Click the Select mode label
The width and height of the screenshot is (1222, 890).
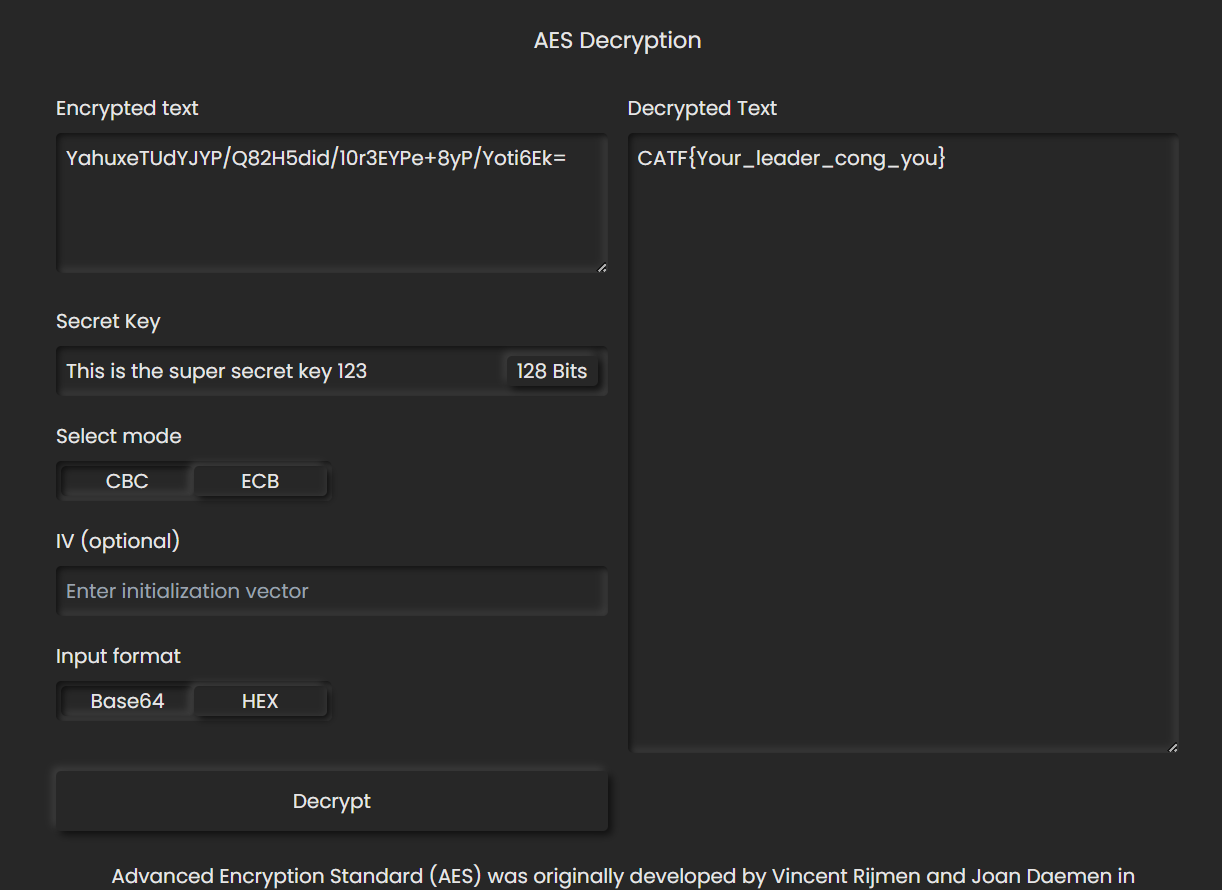click(119, 436)
